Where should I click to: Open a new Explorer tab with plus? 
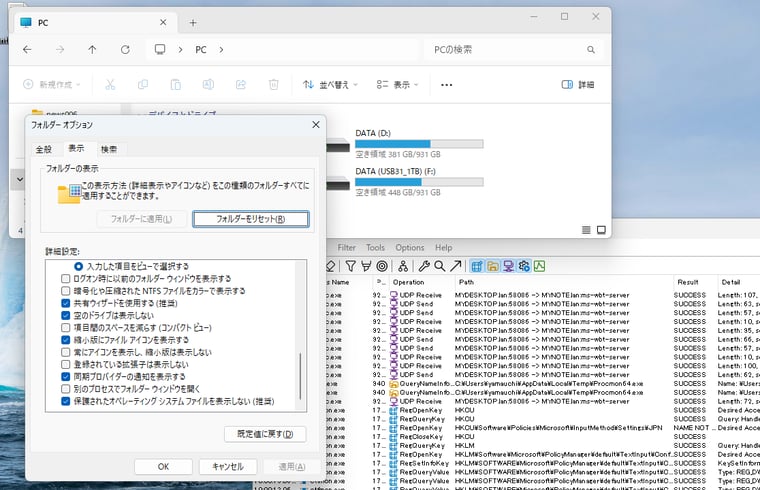(x=193, y=23)
